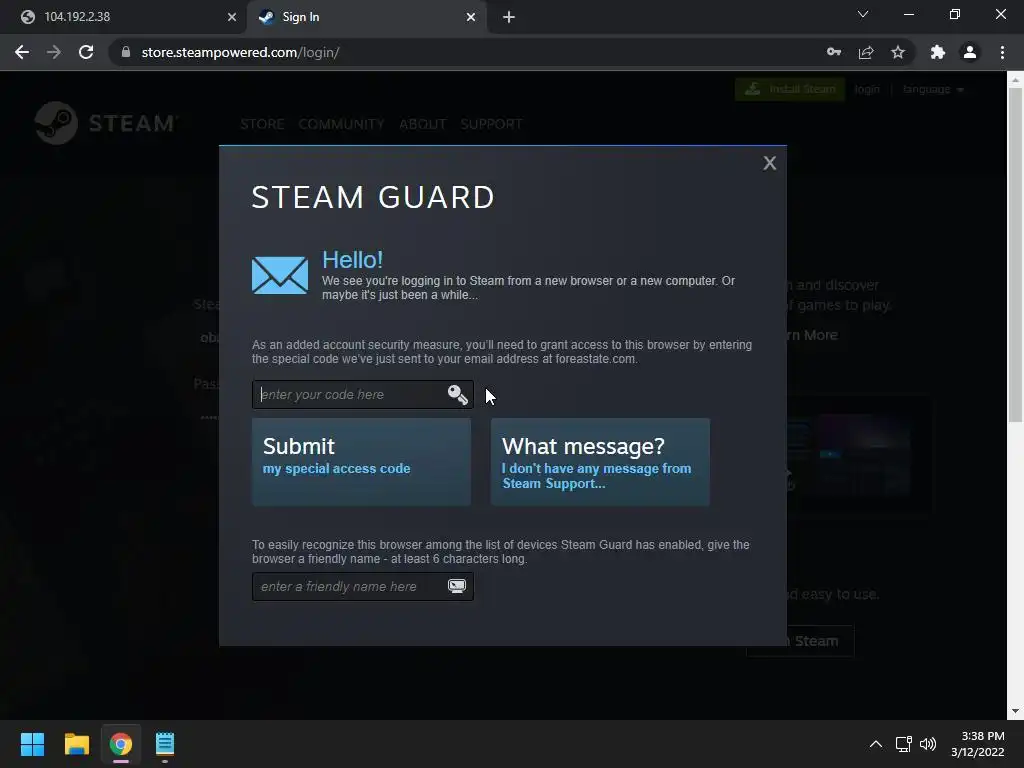This screenshot has width=1024, height=768.
Task: Share this page icon
Action: point(866,52)
